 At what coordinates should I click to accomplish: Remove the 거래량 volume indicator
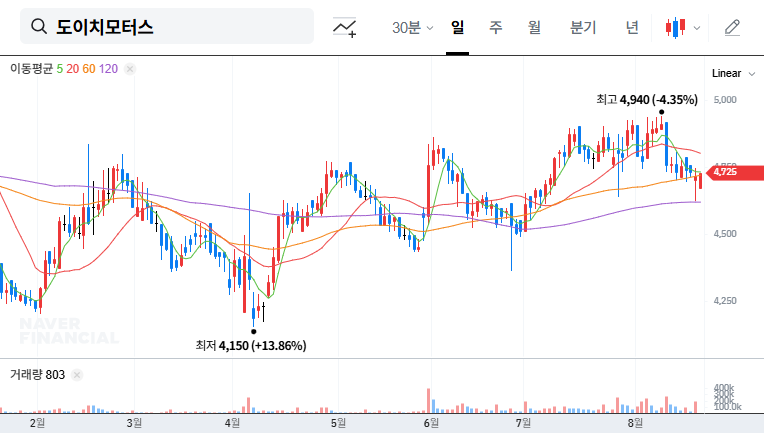[x=77, y=375]
